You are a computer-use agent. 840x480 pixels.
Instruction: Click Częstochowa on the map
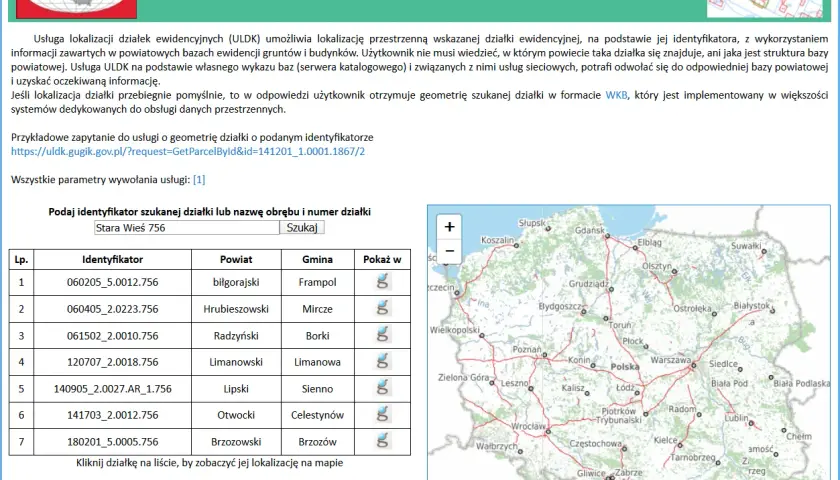point(595,444)
